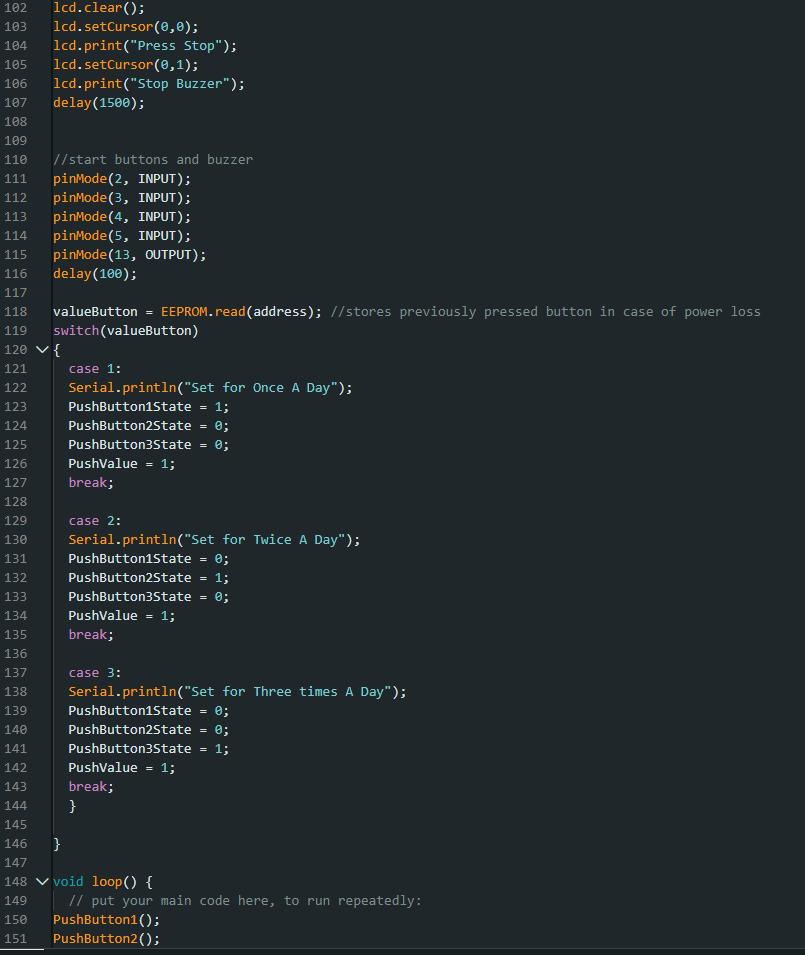Click closing brace on line 146
Image resolution: width=805 pixels, height=955 pixels.
click(x=57, y=844)
